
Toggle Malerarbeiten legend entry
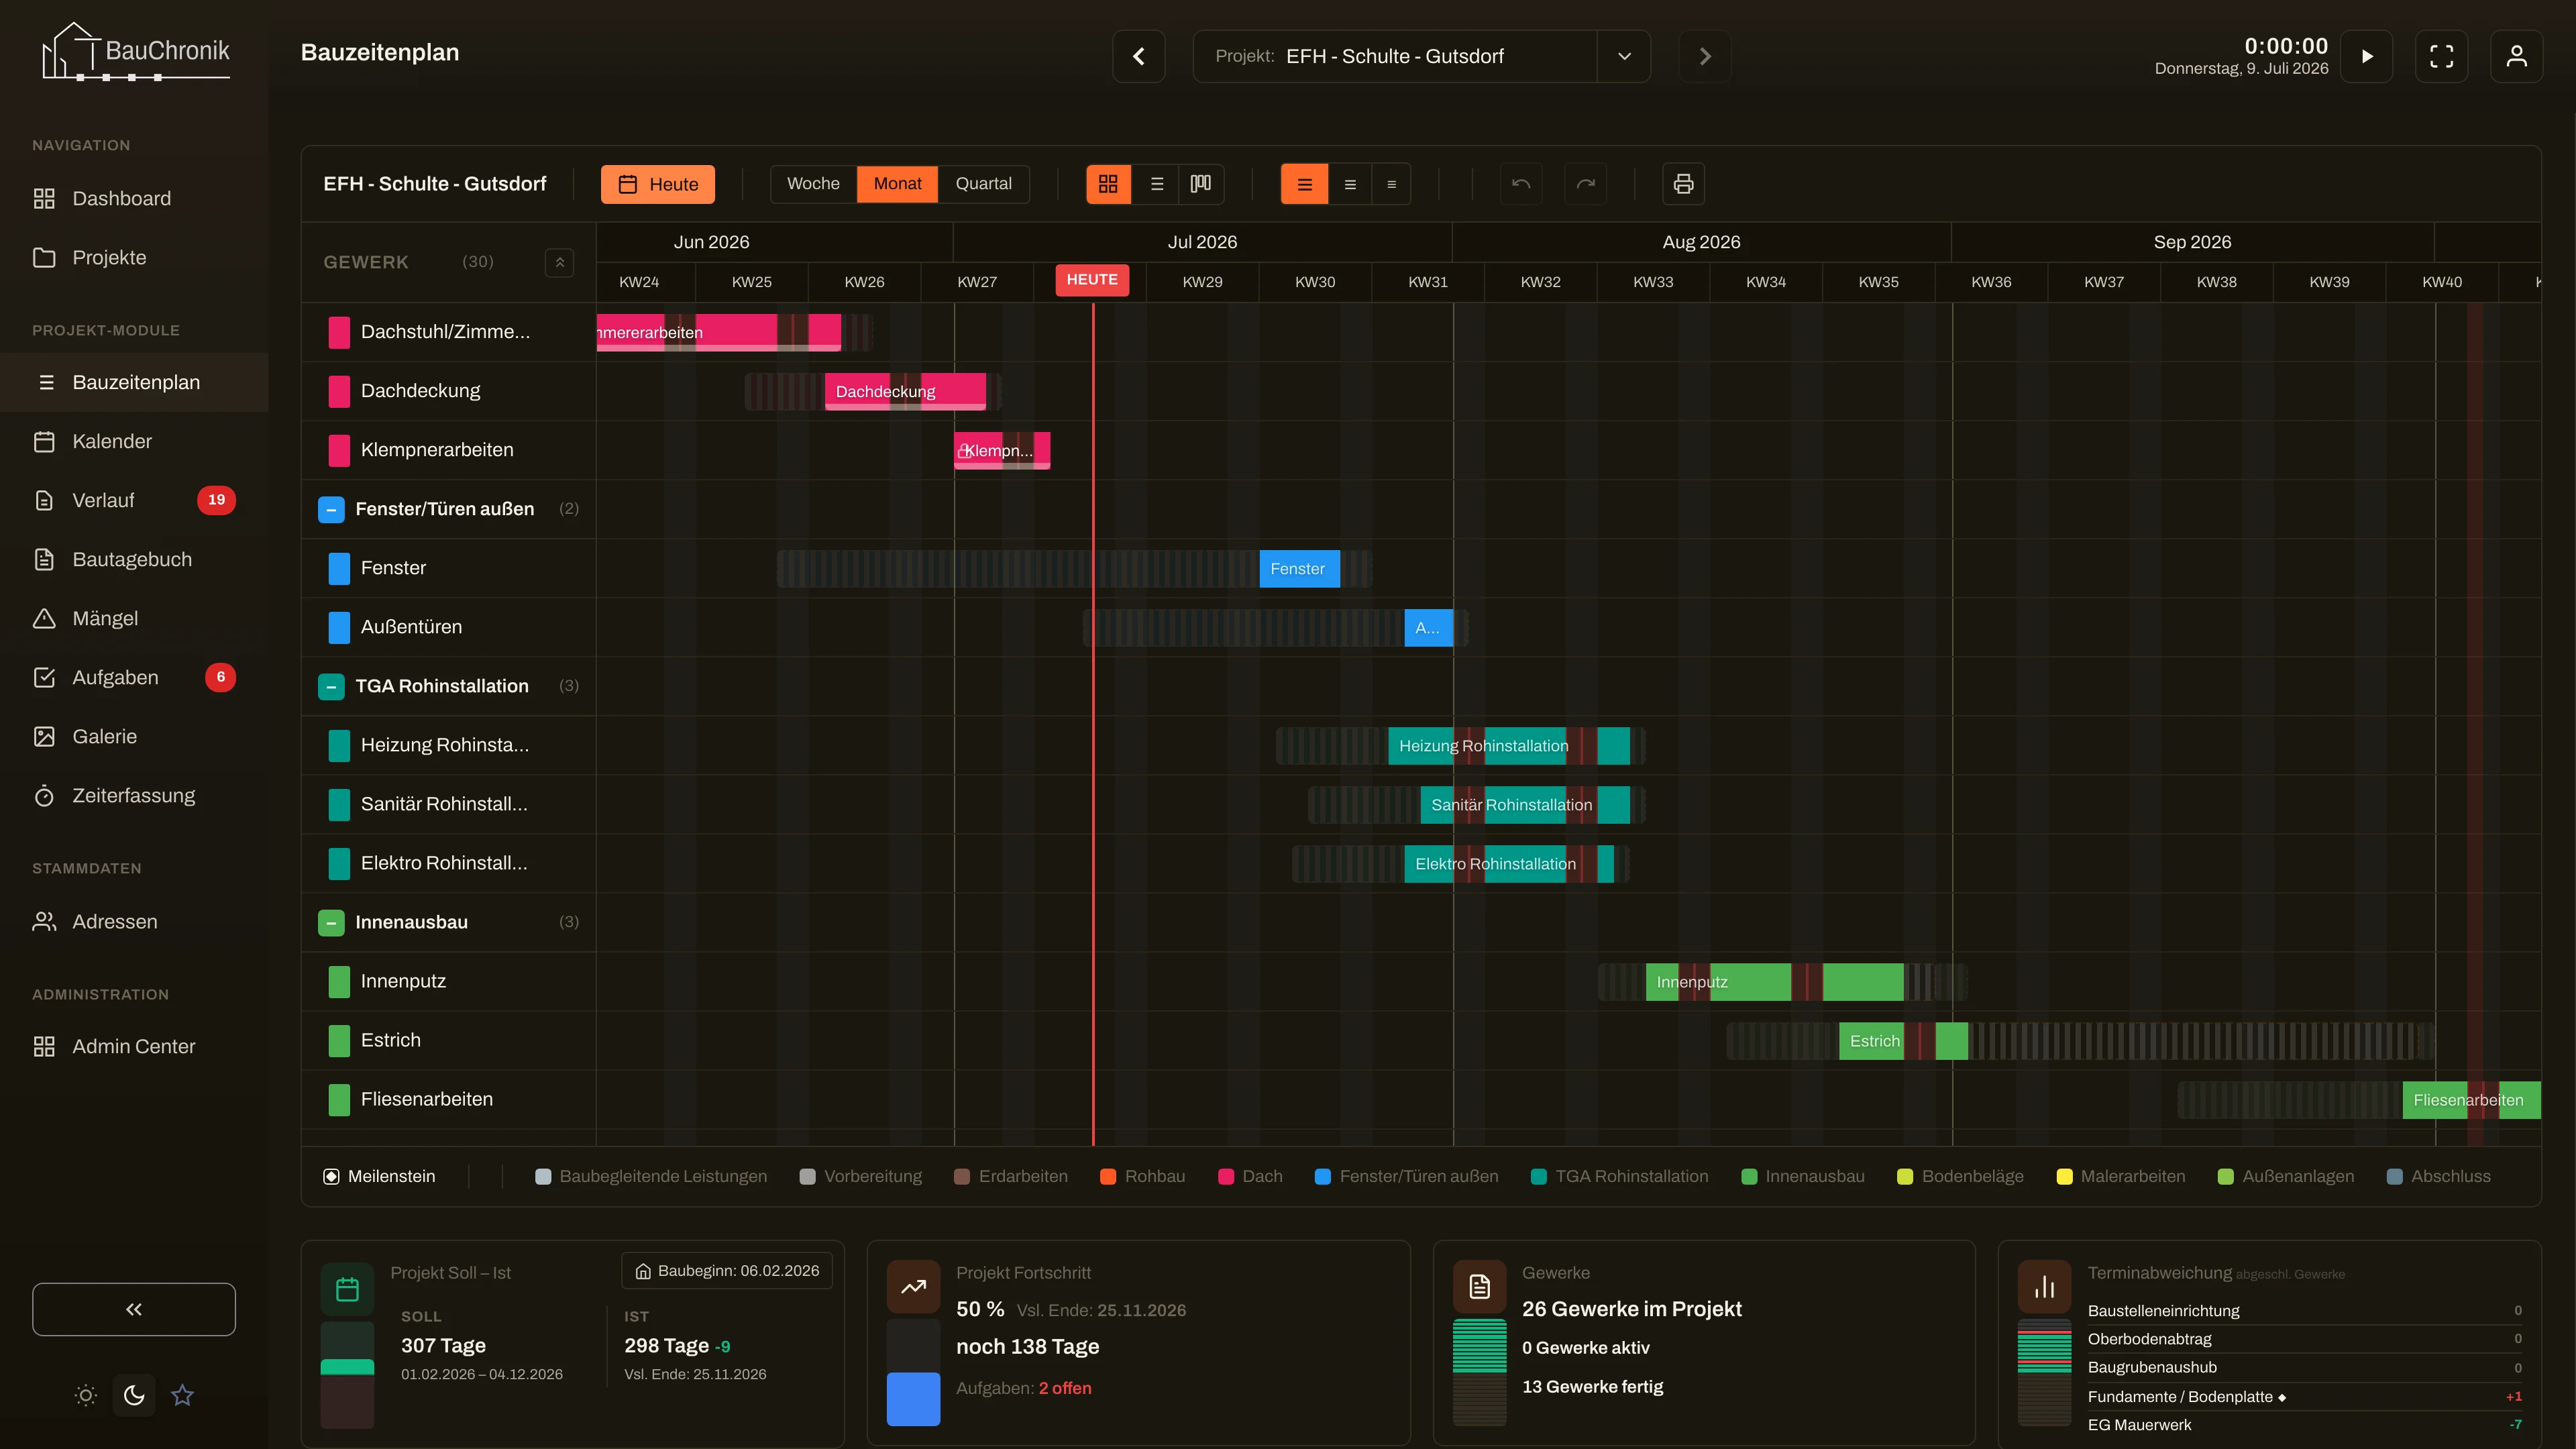click(x=2120, y=1176)
